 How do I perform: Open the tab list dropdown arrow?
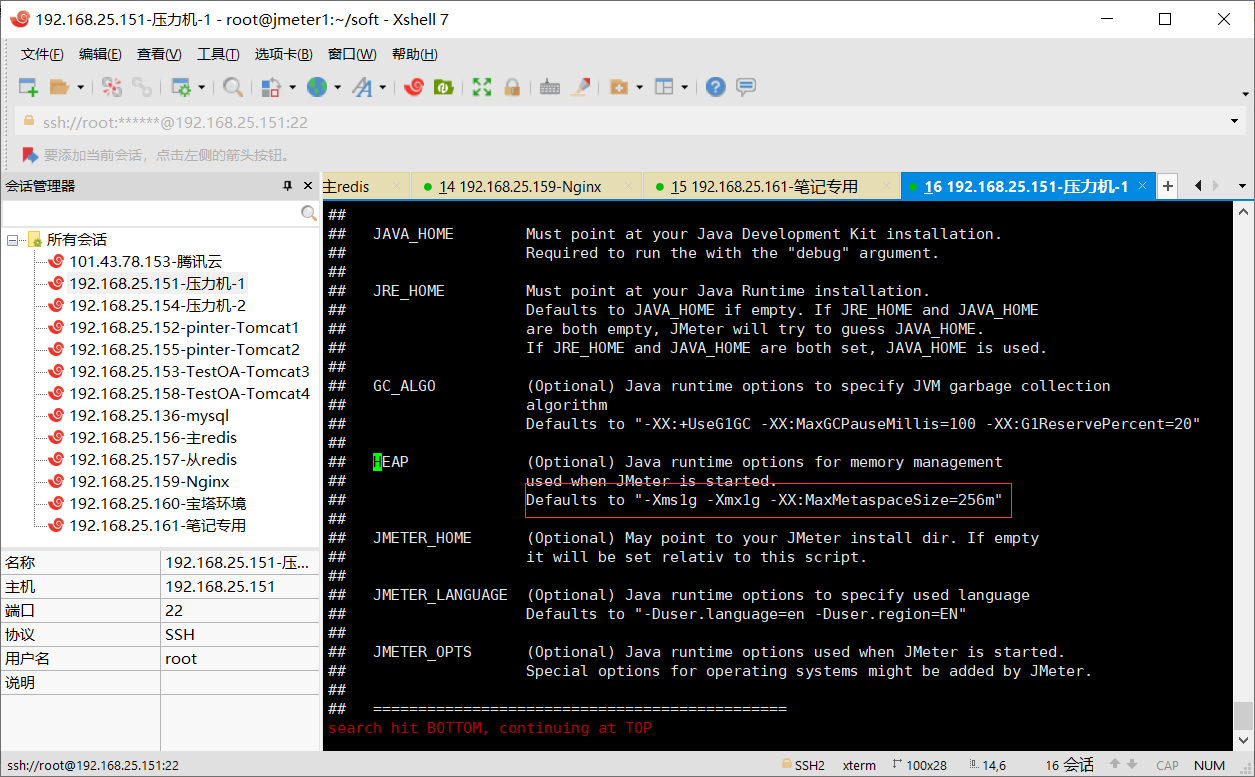1241,186
